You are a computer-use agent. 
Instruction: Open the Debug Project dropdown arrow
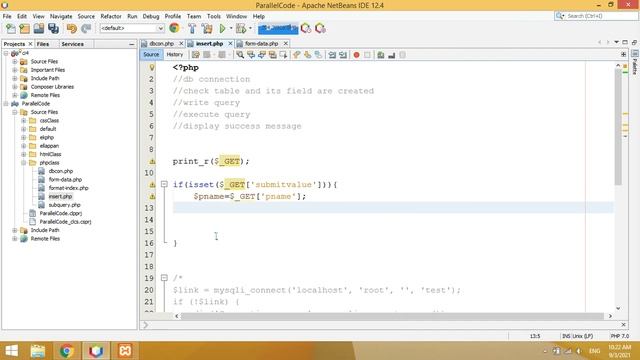click(250, 28)
